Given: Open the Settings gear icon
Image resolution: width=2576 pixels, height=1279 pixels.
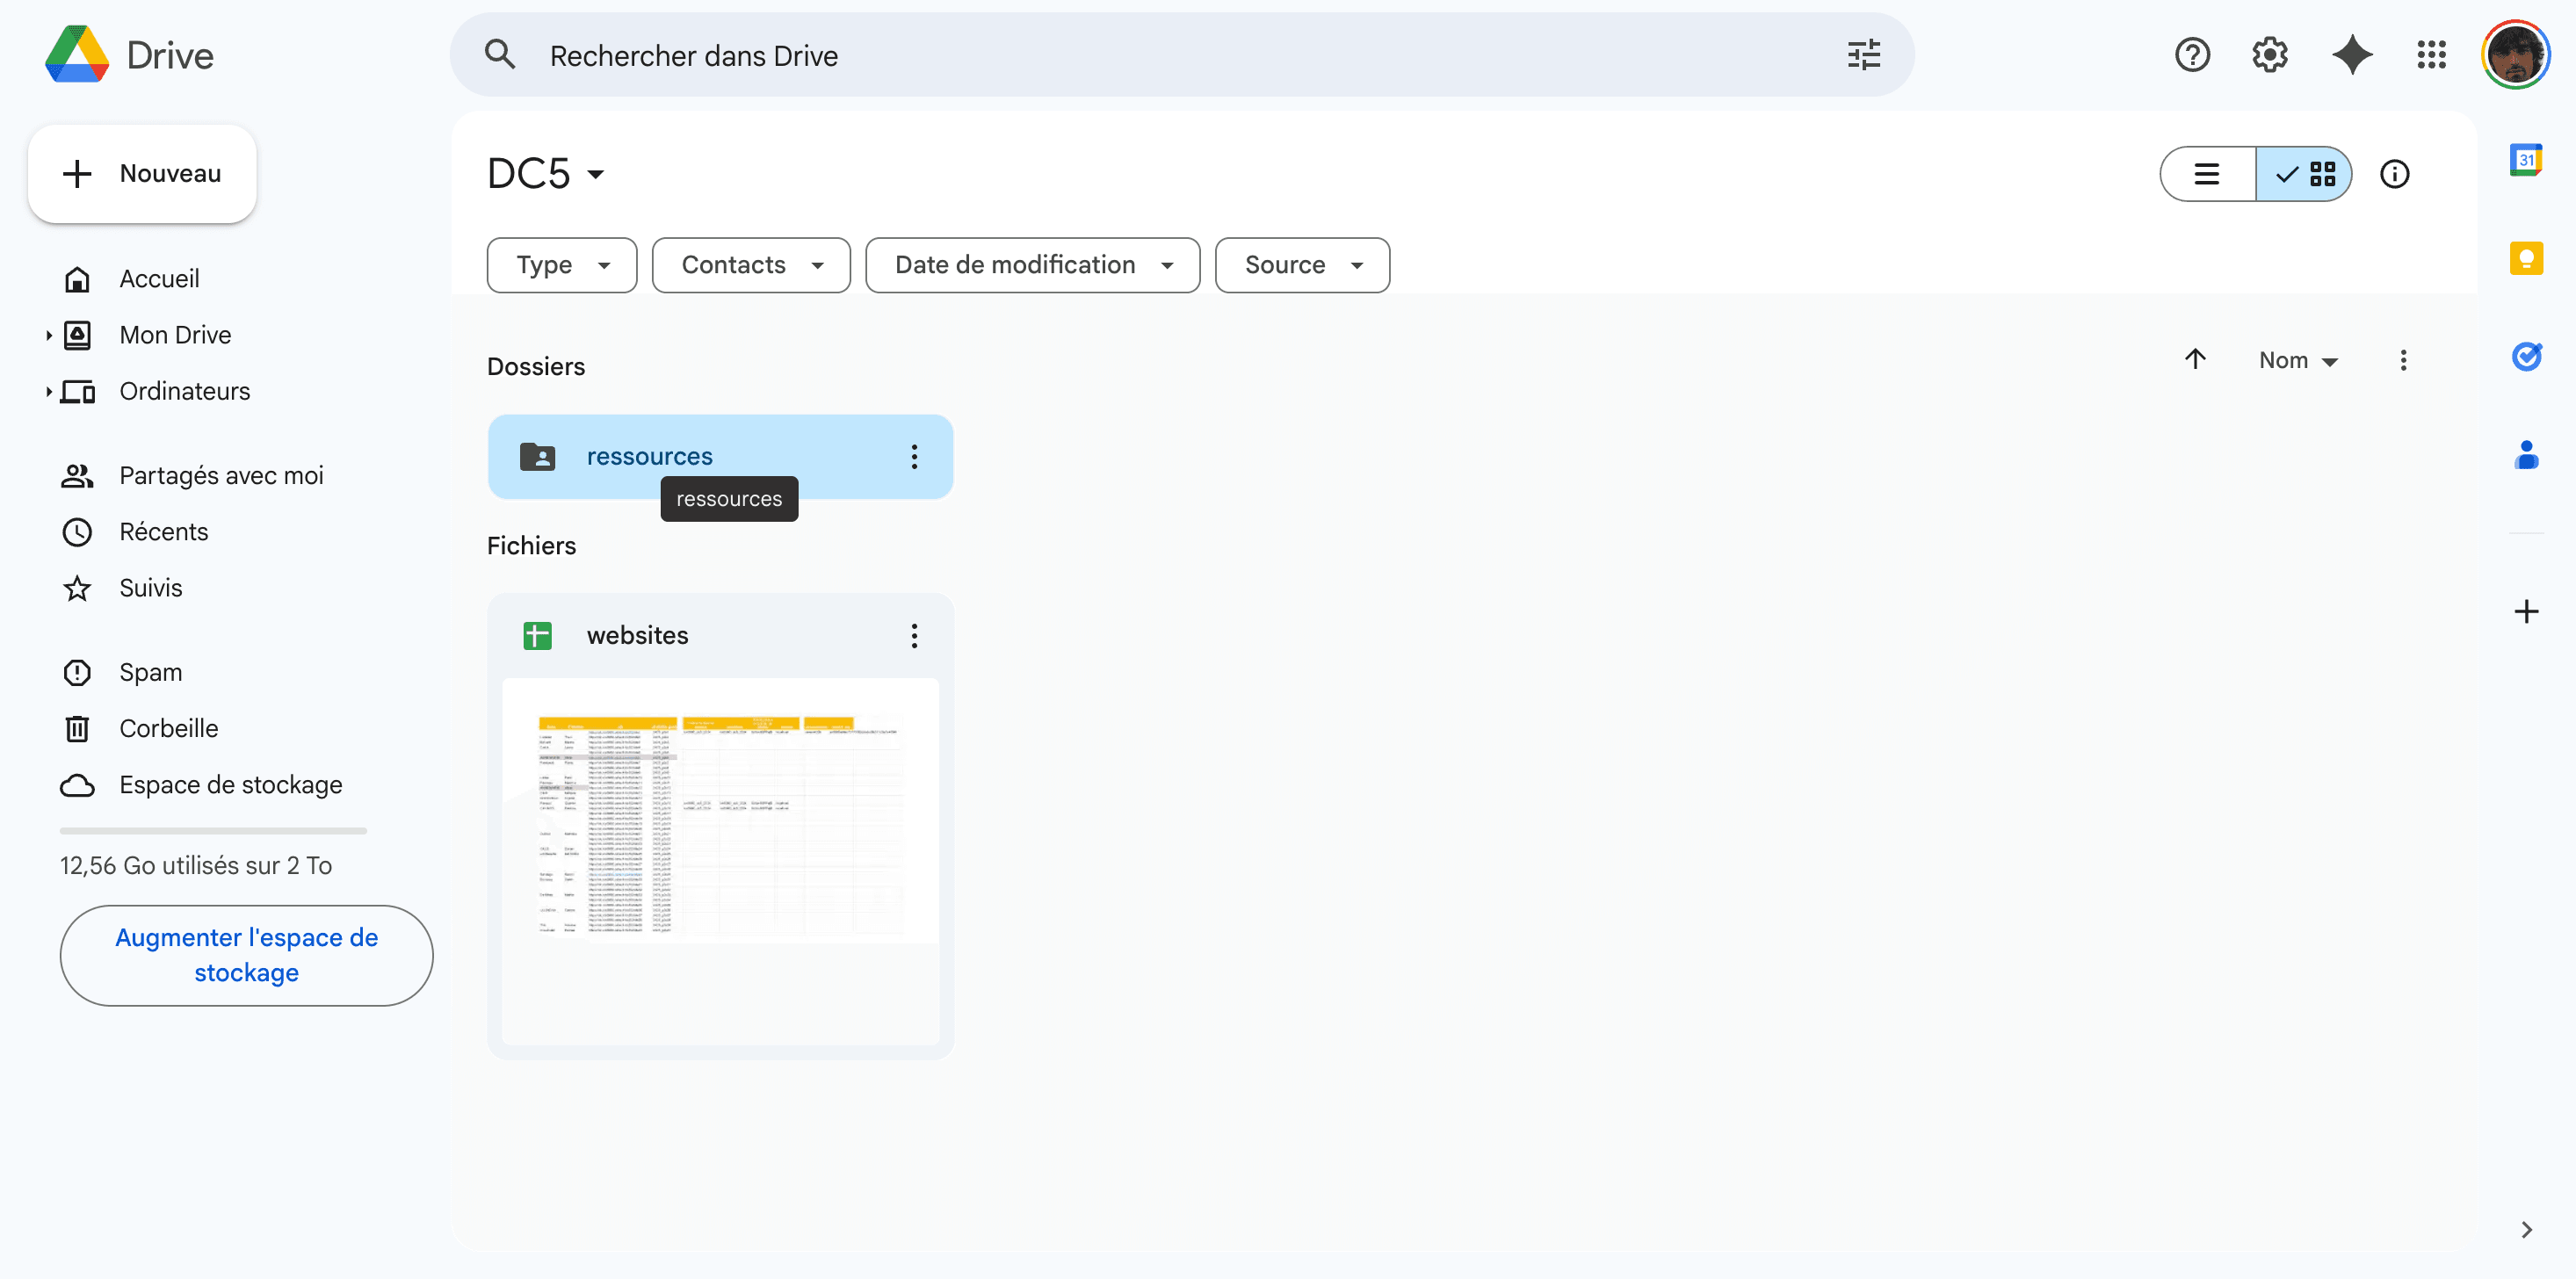Looking at the screenshot, I should (2270, 55).
